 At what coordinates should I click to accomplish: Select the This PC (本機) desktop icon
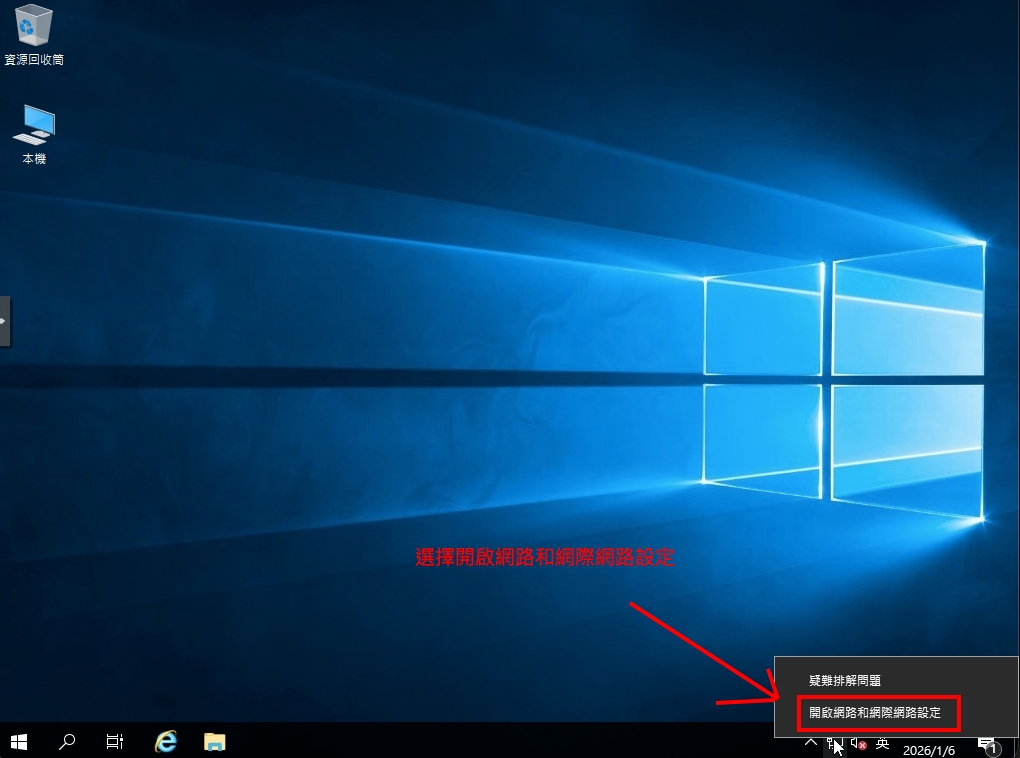(34, 125)
